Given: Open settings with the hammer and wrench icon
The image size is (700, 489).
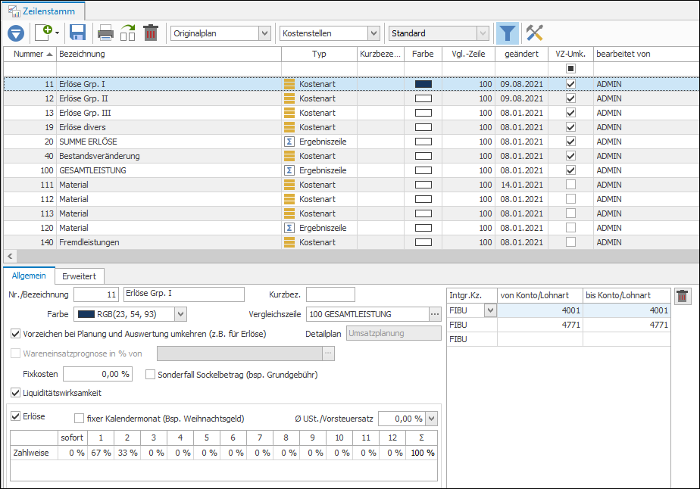Looking at the screenshot, I should (534, 33).
